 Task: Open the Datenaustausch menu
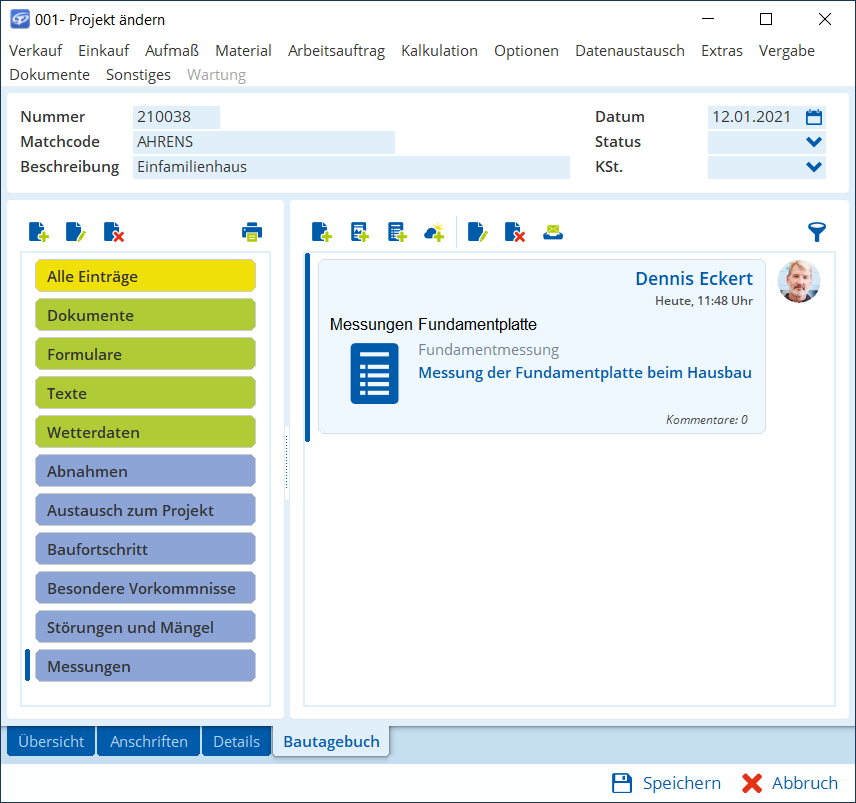(629, 50)
